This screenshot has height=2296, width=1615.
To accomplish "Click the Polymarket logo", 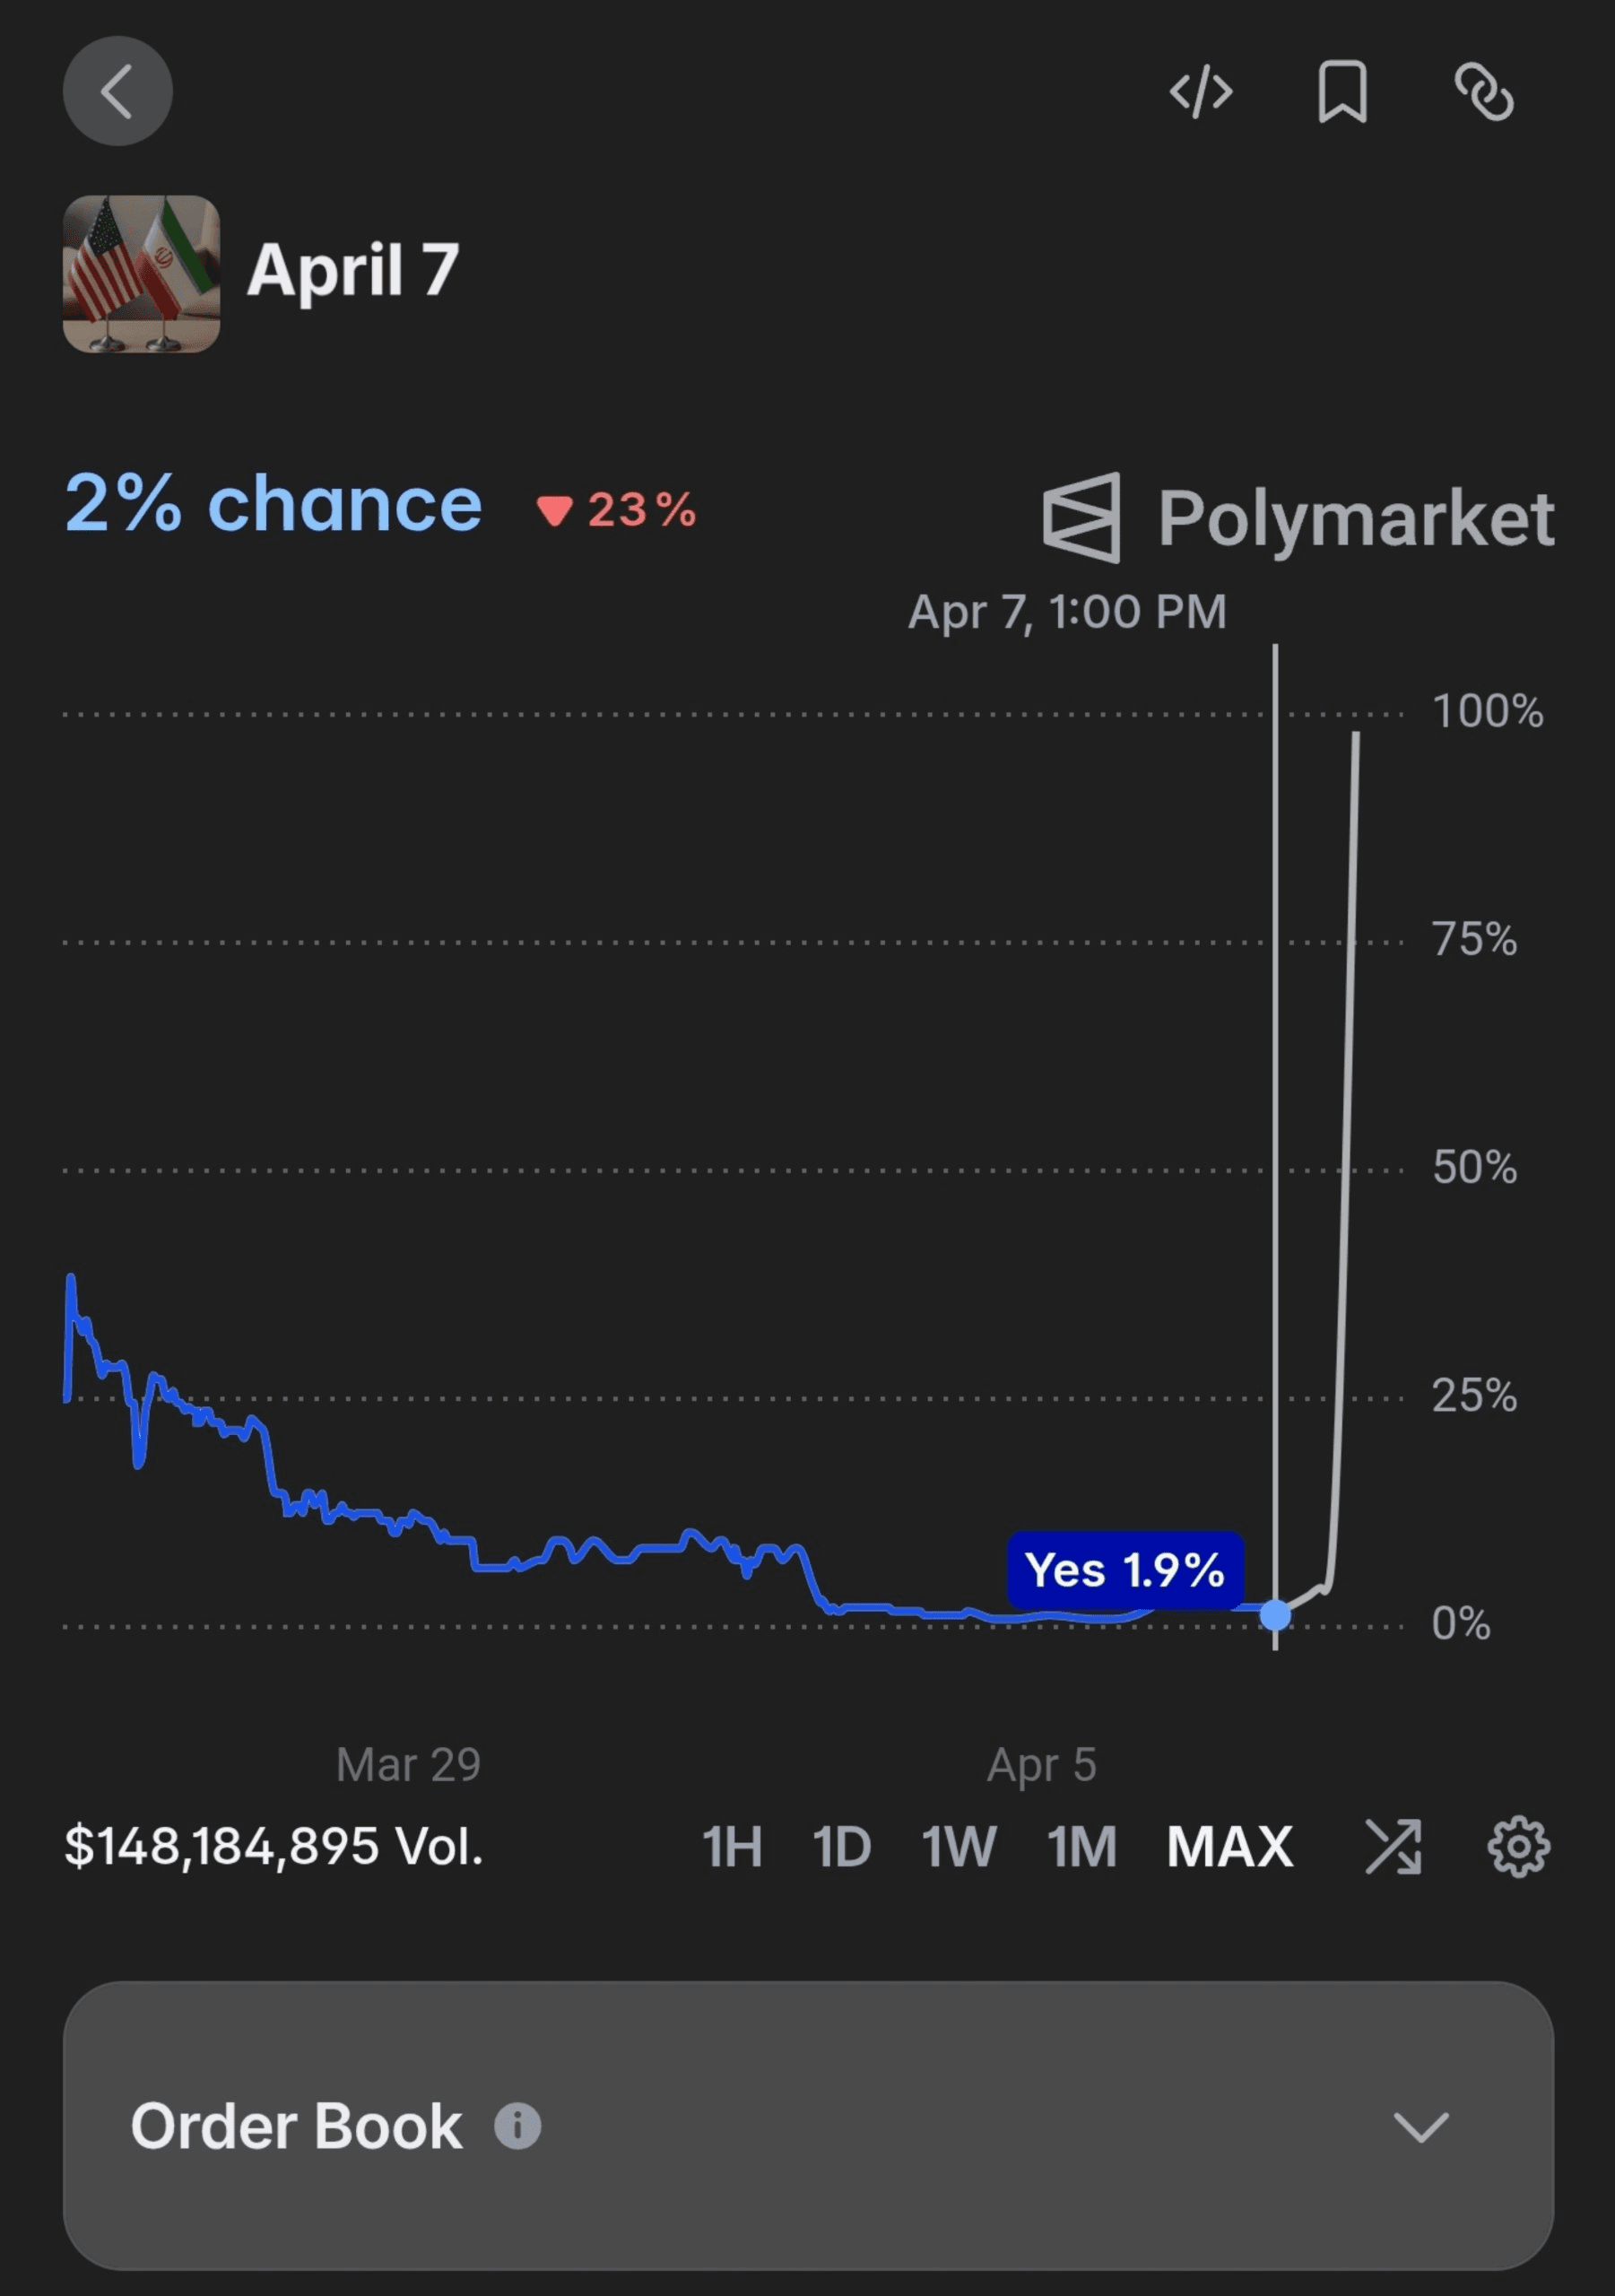I will [x=1298, y=518].
